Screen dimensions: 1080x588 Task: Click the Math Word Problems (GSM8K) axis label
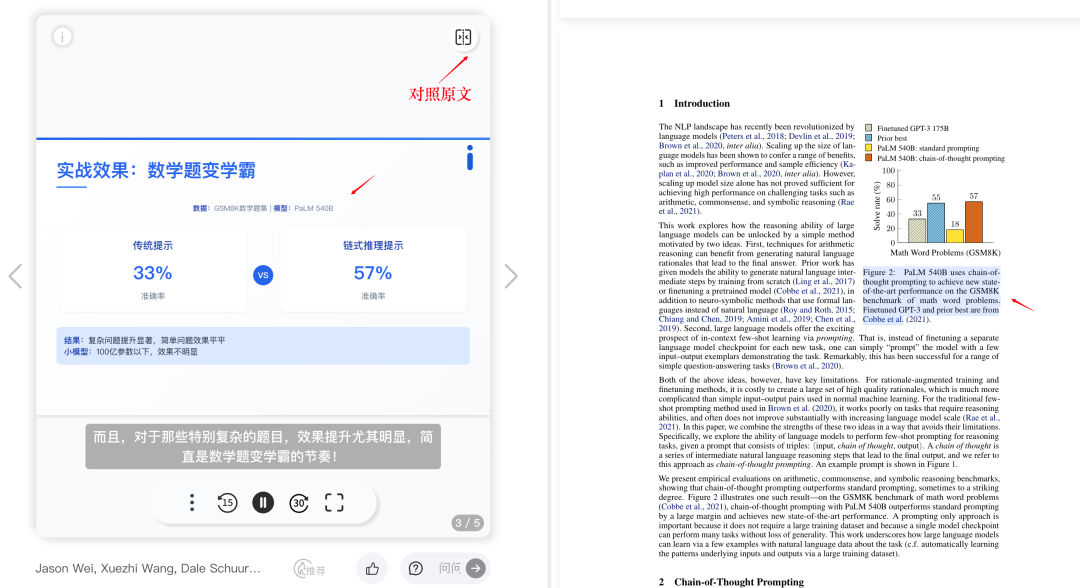coord(945,253)
